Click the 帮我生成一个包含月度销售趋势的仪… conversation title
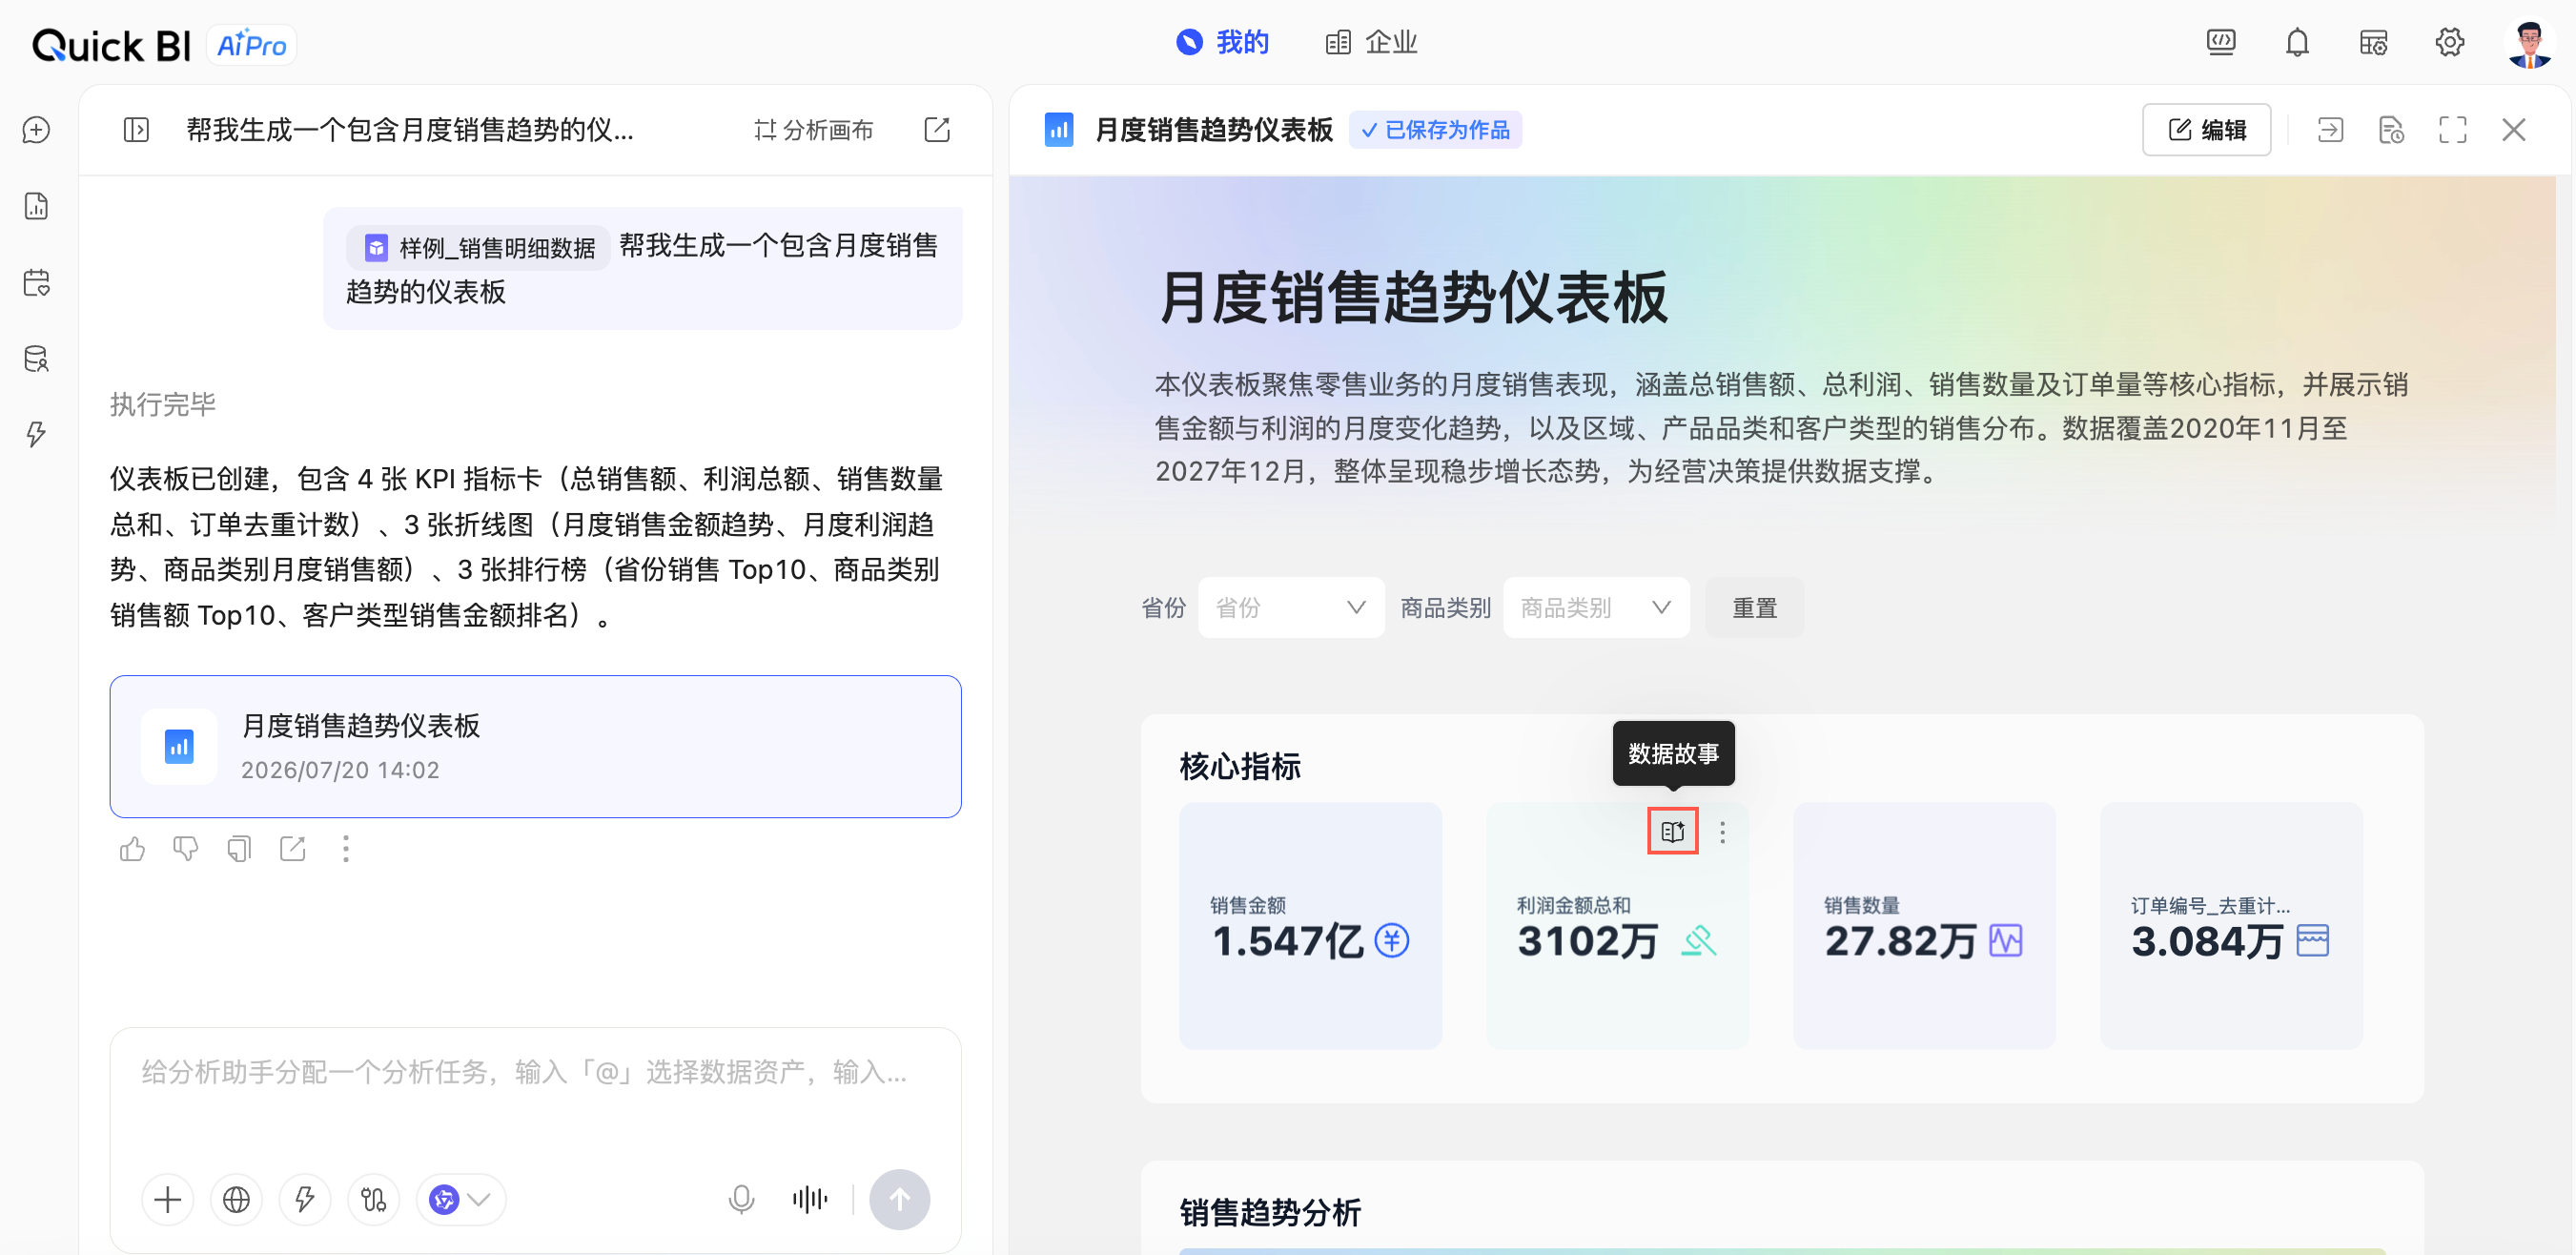This screenshot has width=2576, height=1255. pos(409,130)
